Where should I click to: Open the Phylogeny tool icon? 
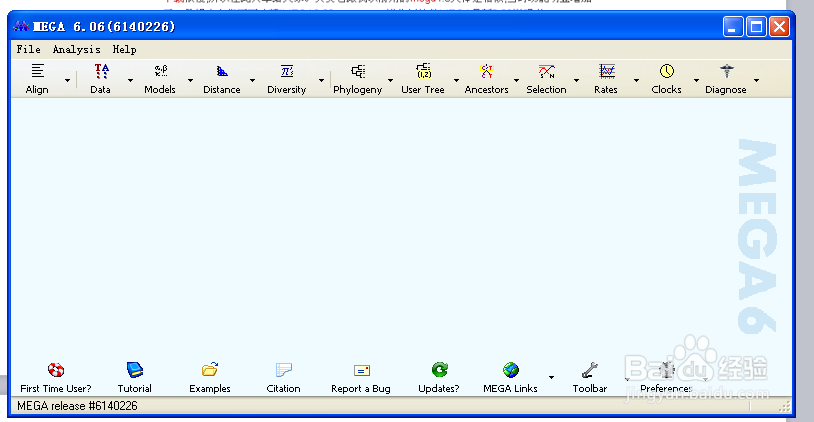[358, 71]
